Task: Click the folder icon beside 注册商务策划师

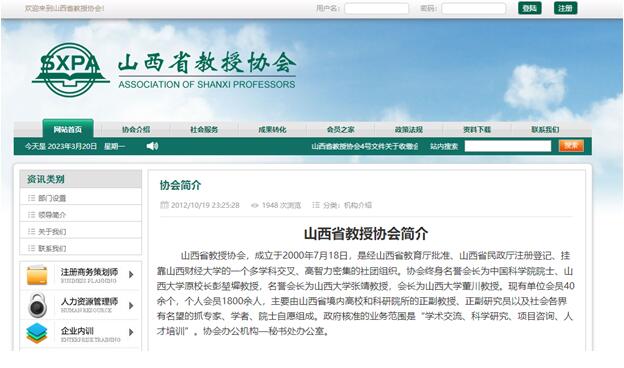Action: click(37, 275)
